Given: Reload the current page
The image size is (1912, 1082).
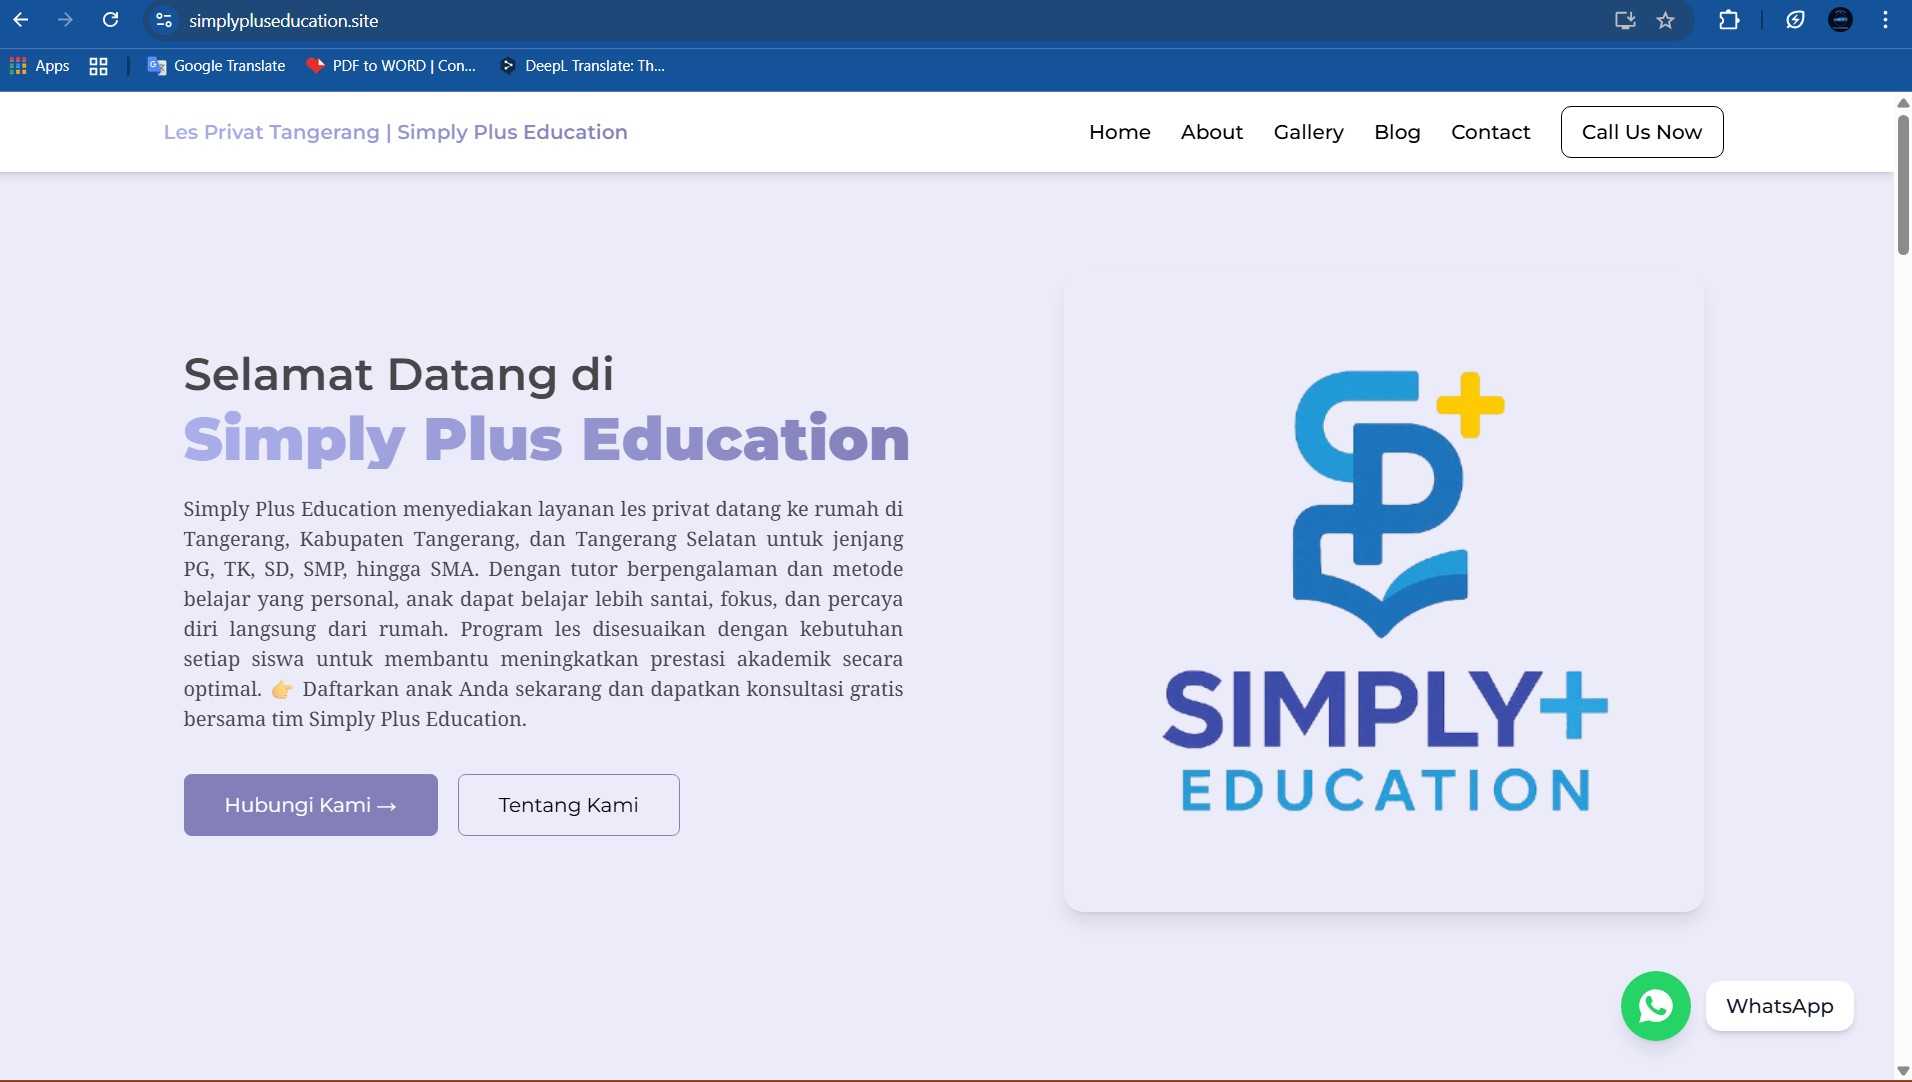Looking at the screenshot, I should 111,20.
